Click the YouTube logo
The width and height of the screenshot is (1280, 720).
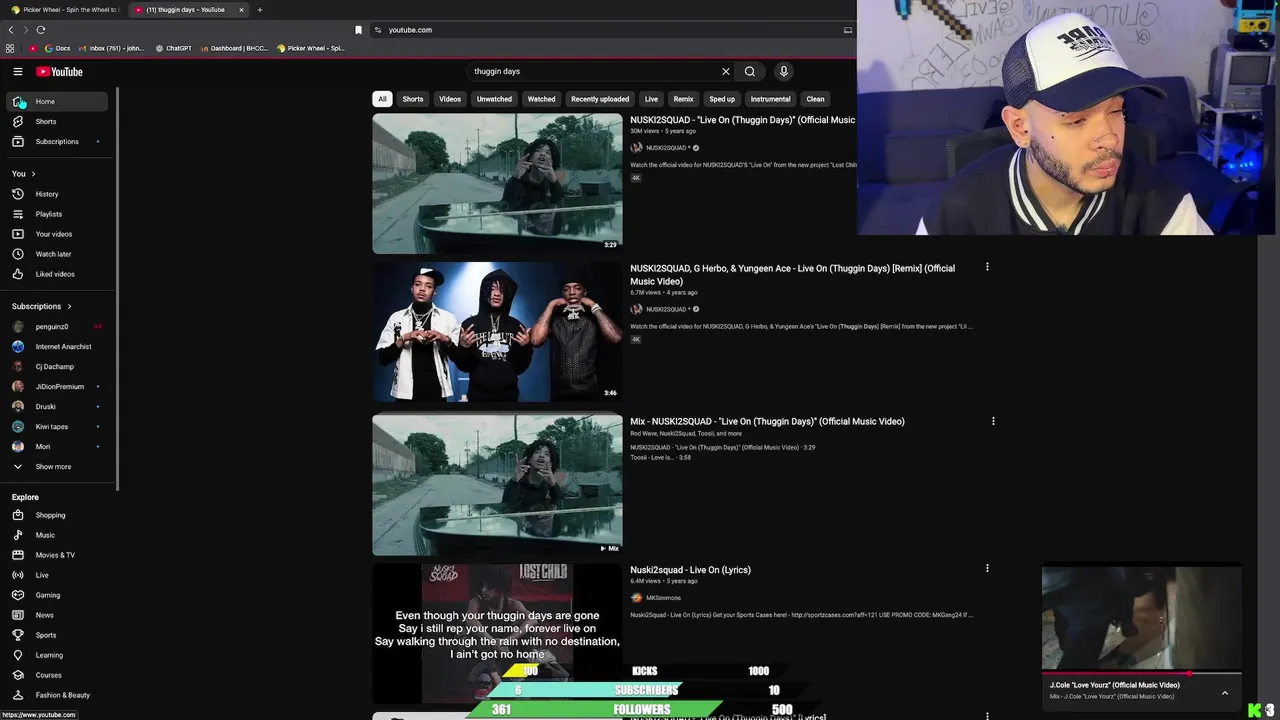coord(60,72)
